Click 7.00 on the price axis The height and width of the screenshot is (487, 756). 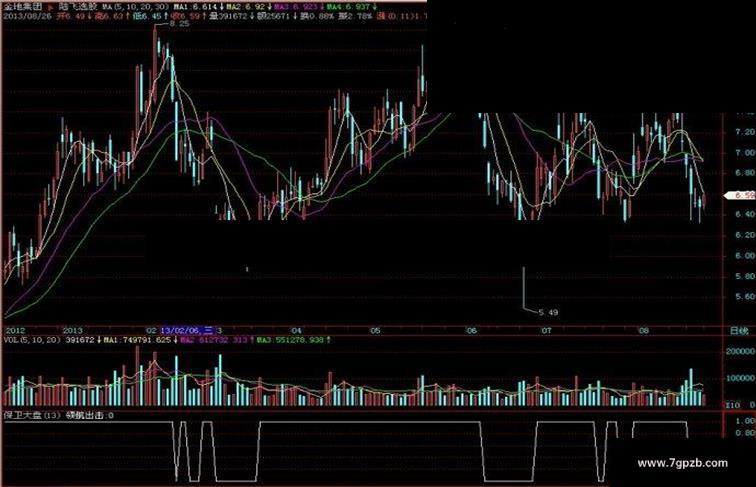745,152
